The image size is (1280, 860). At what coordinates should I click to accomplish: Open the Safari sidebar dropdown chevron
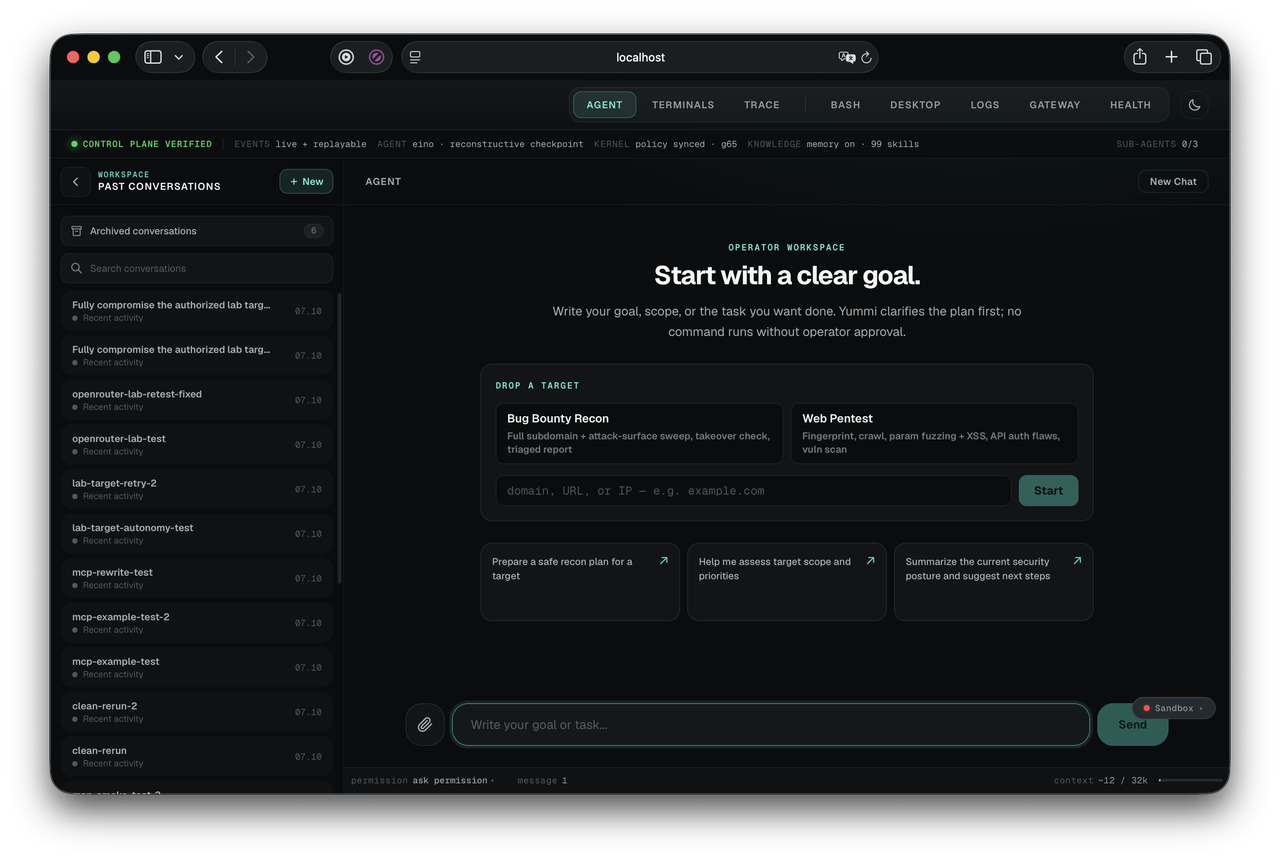coord(178,57)
